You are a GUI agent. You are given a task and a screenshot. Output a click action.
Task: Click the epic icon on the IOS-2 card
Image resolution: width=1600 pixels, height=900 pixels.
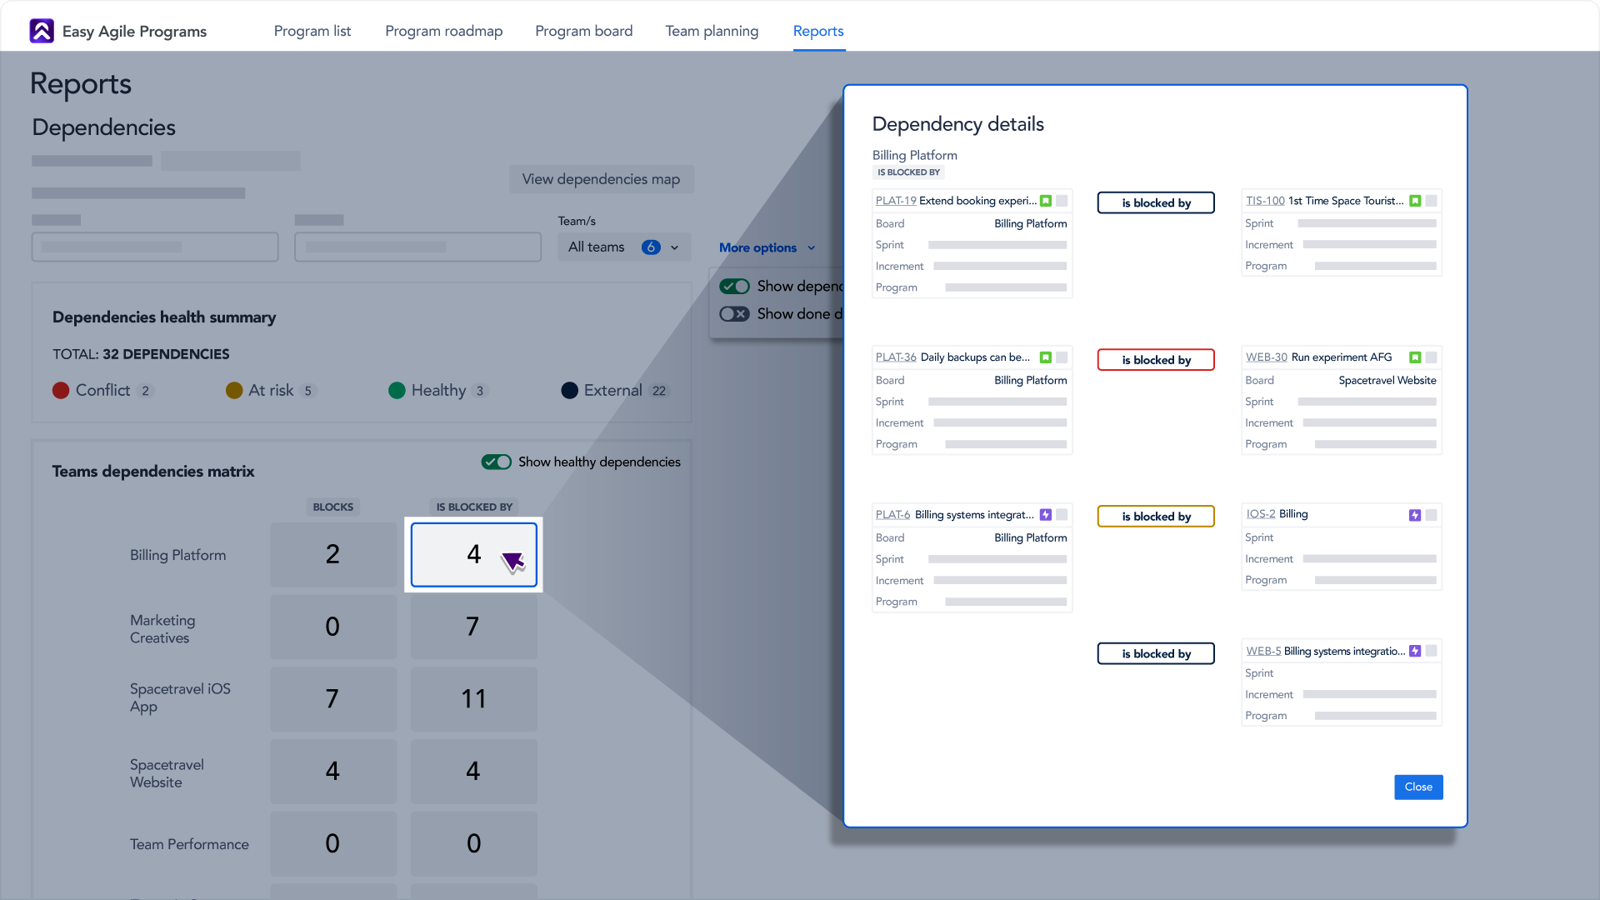coord(1414,513)
